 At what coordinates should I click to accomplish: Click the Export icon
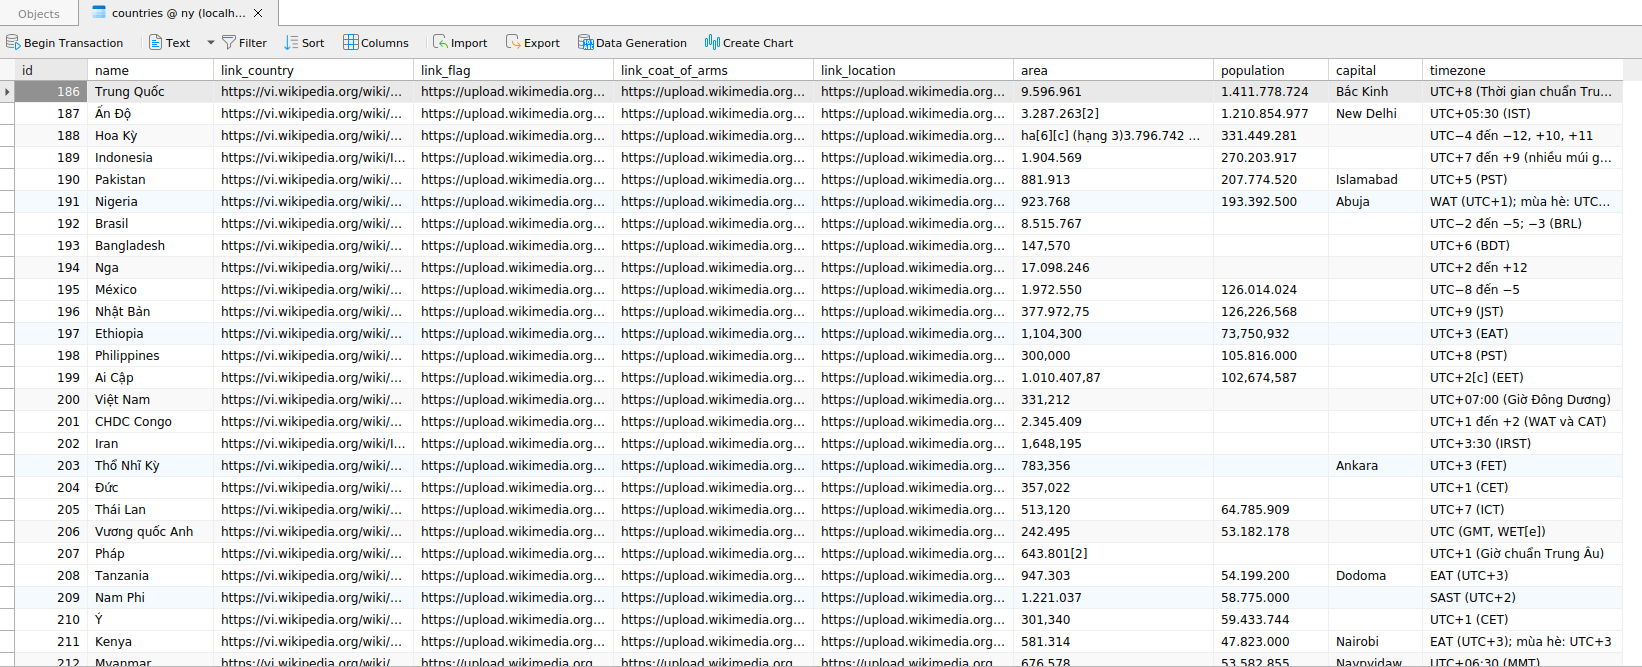pyautogui.click(x=513, y=42)
